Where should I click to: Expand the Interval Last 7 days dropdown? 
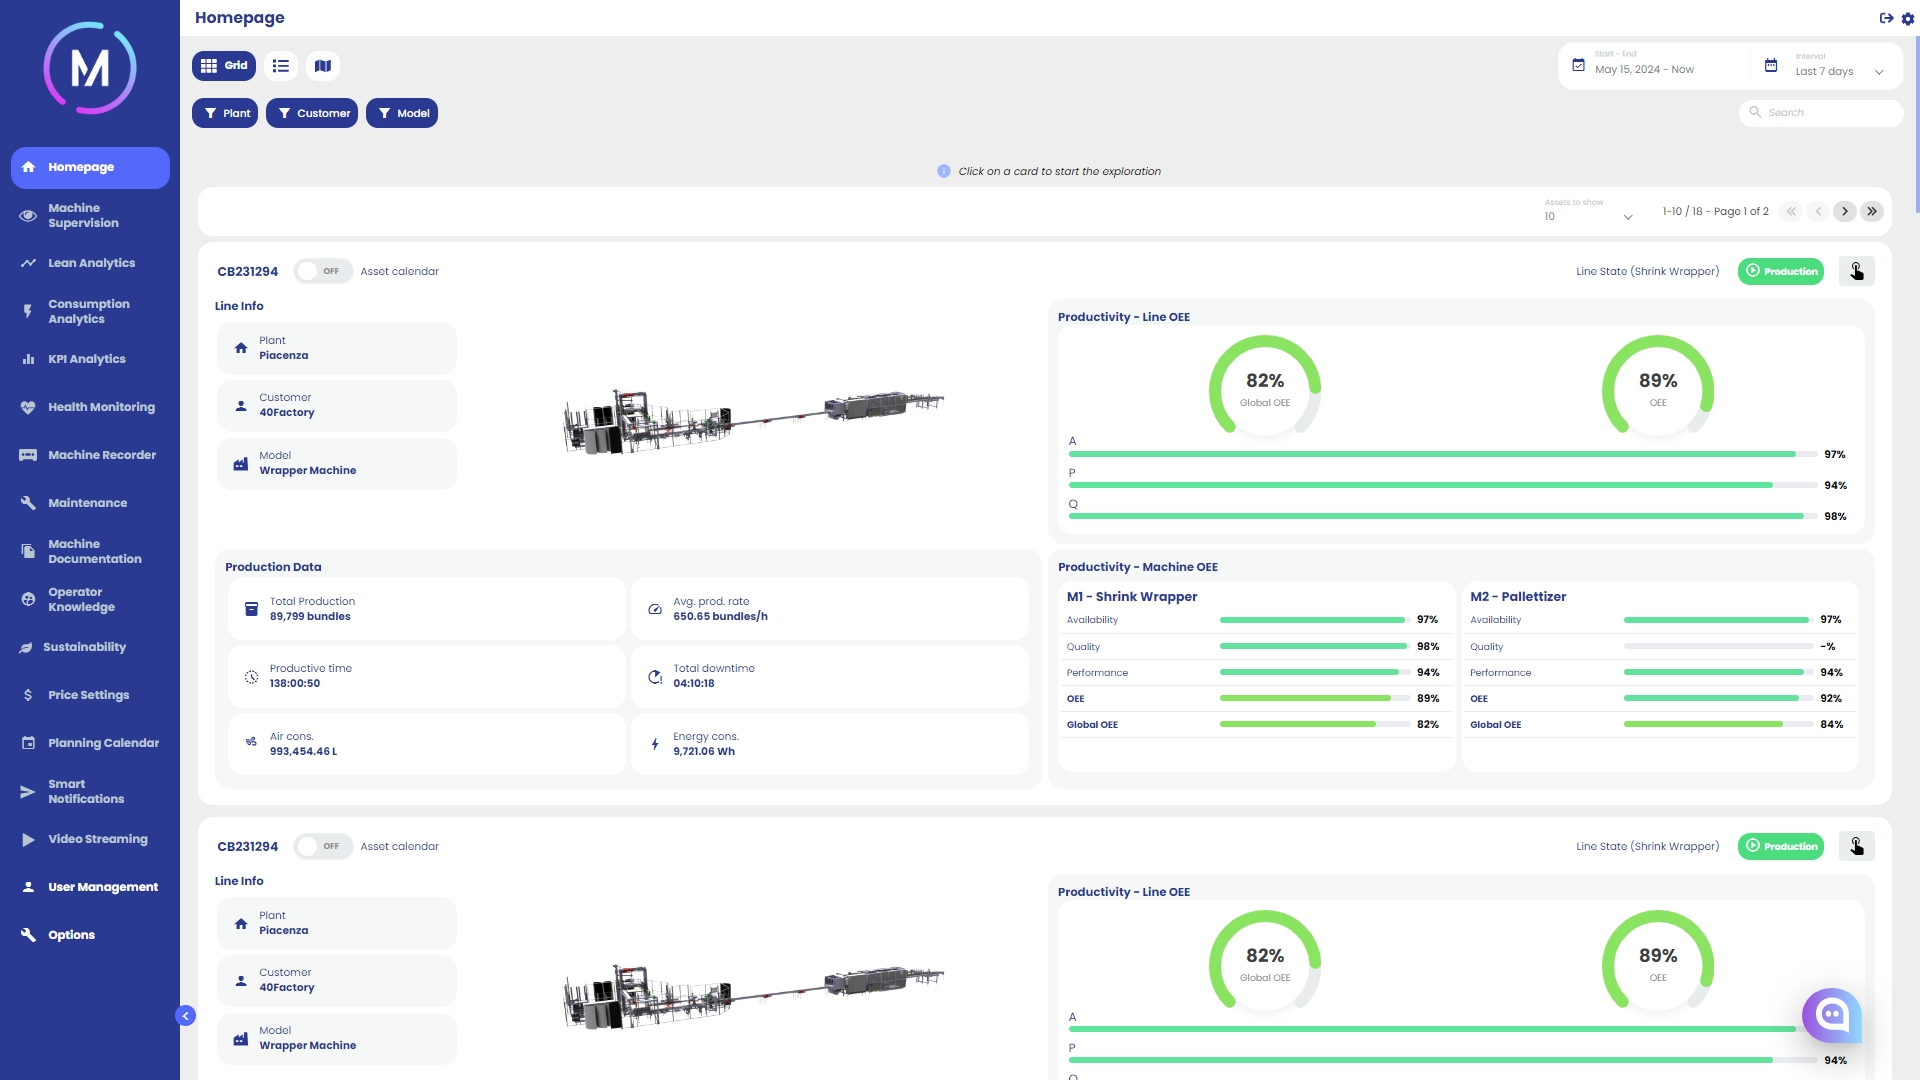(1838, 71)
